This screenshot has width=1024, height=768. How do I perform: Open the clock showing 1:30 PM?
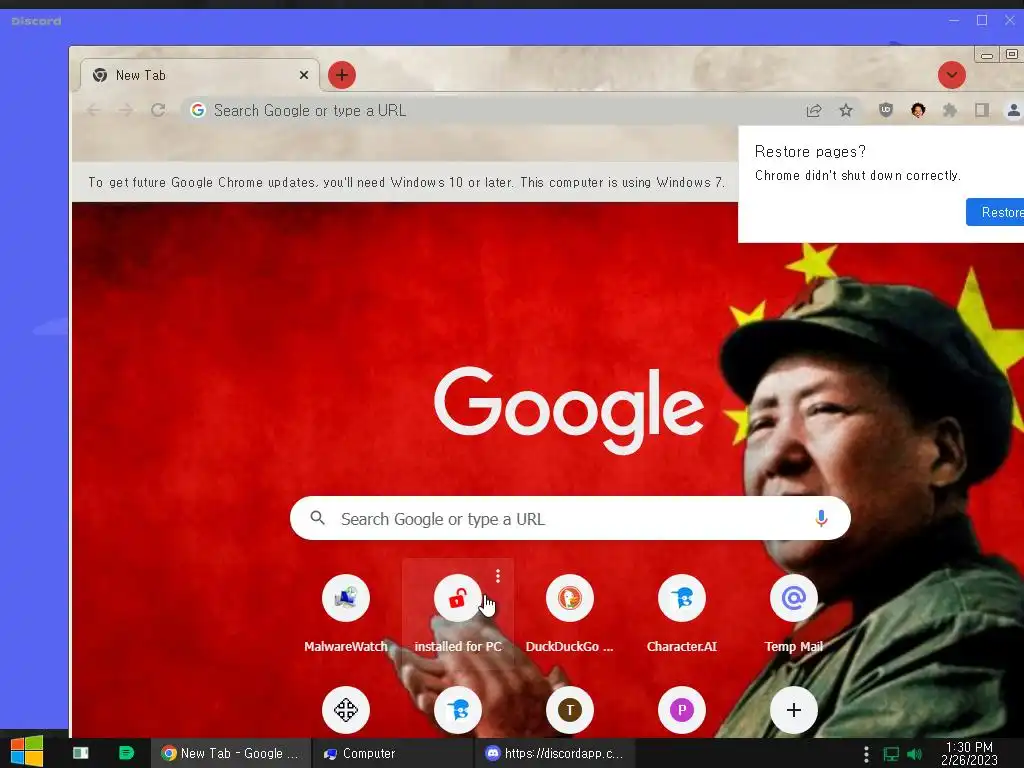(969, 753)
